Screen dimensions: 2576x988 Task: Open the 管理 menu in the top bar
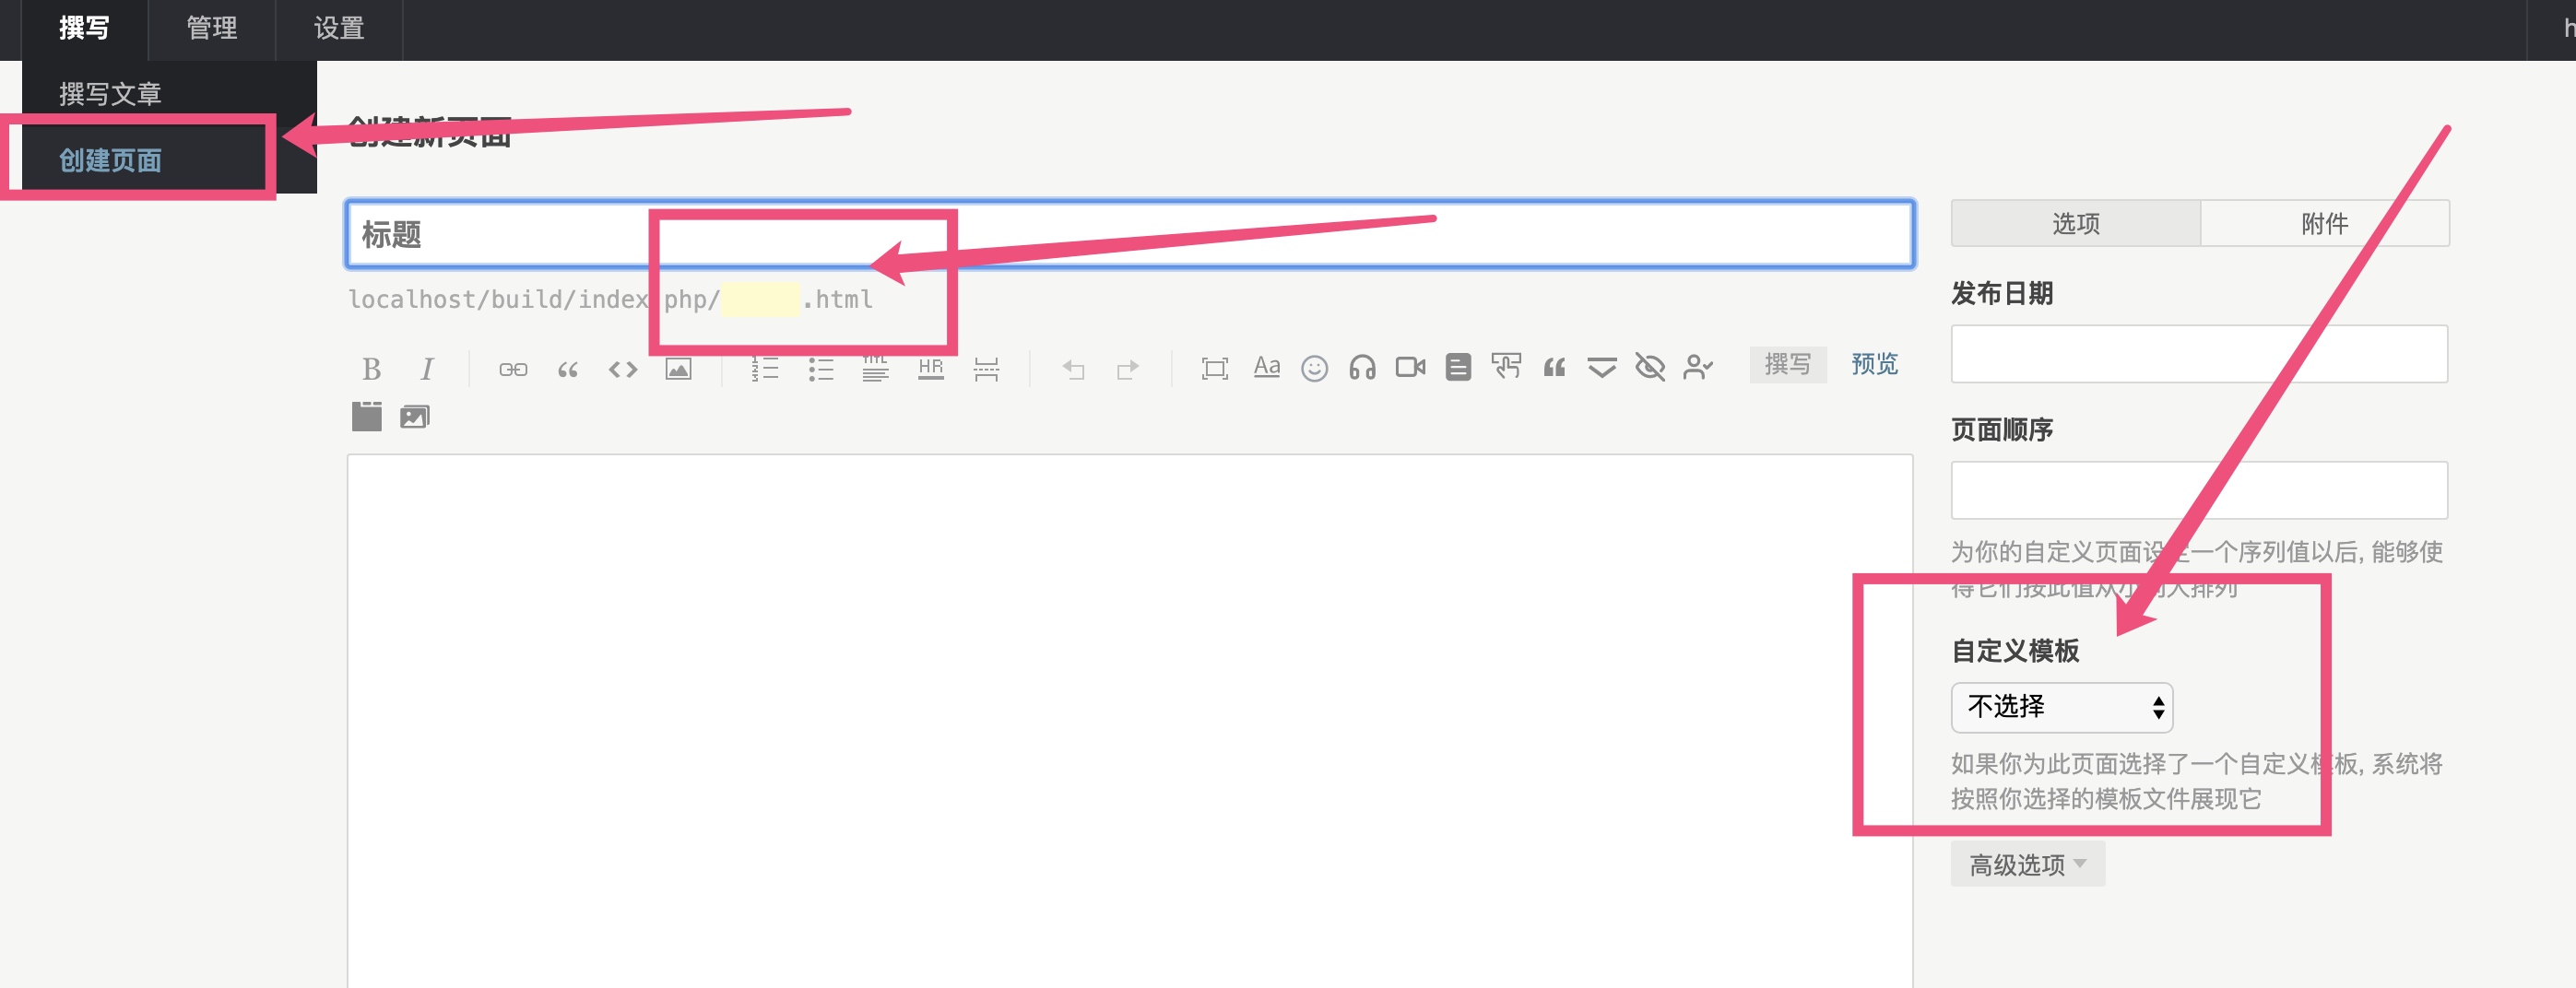tap(212, 29)
